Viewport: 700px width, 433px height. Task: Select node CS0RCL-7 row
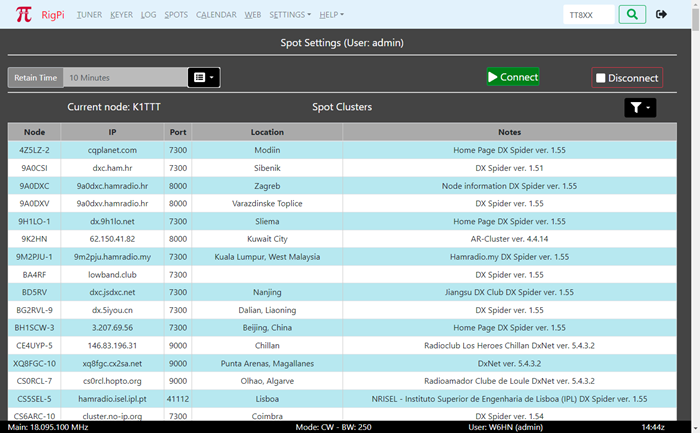click(342, 381)
